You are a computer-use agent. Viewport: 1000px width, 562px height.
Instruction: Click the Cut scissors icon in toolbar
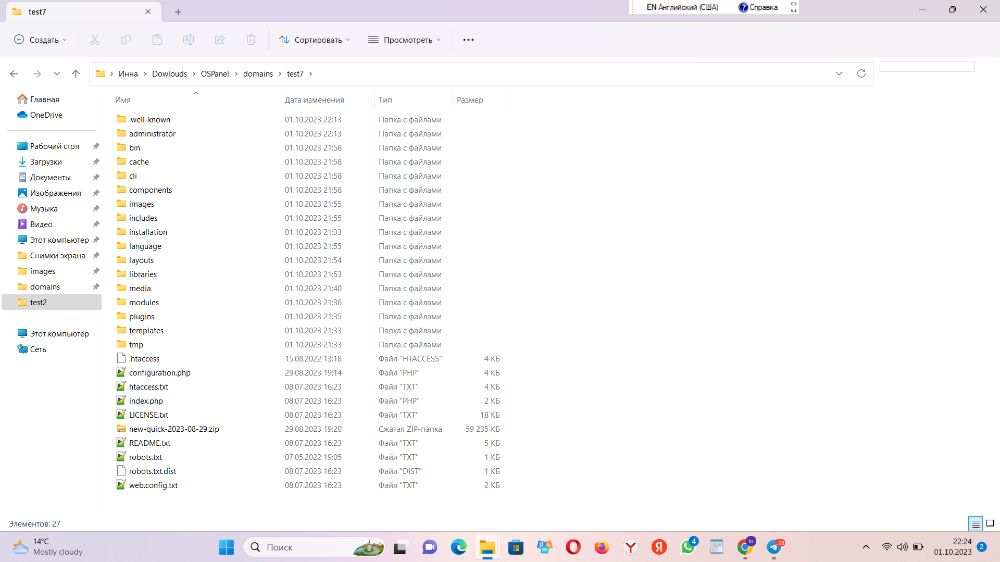pyautogui.click(x=94, y=40)
